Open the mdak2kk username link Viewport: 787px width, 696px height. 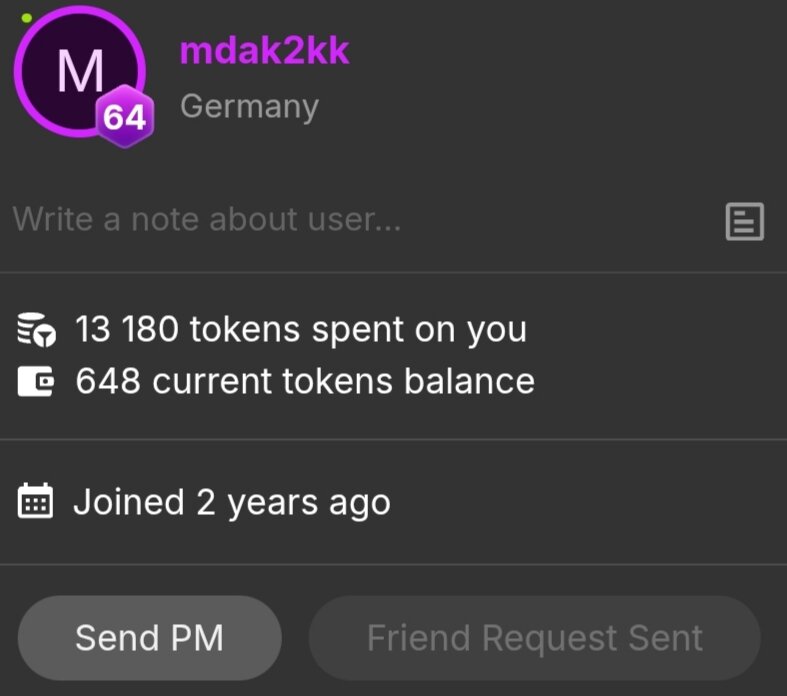click(264, 50)
